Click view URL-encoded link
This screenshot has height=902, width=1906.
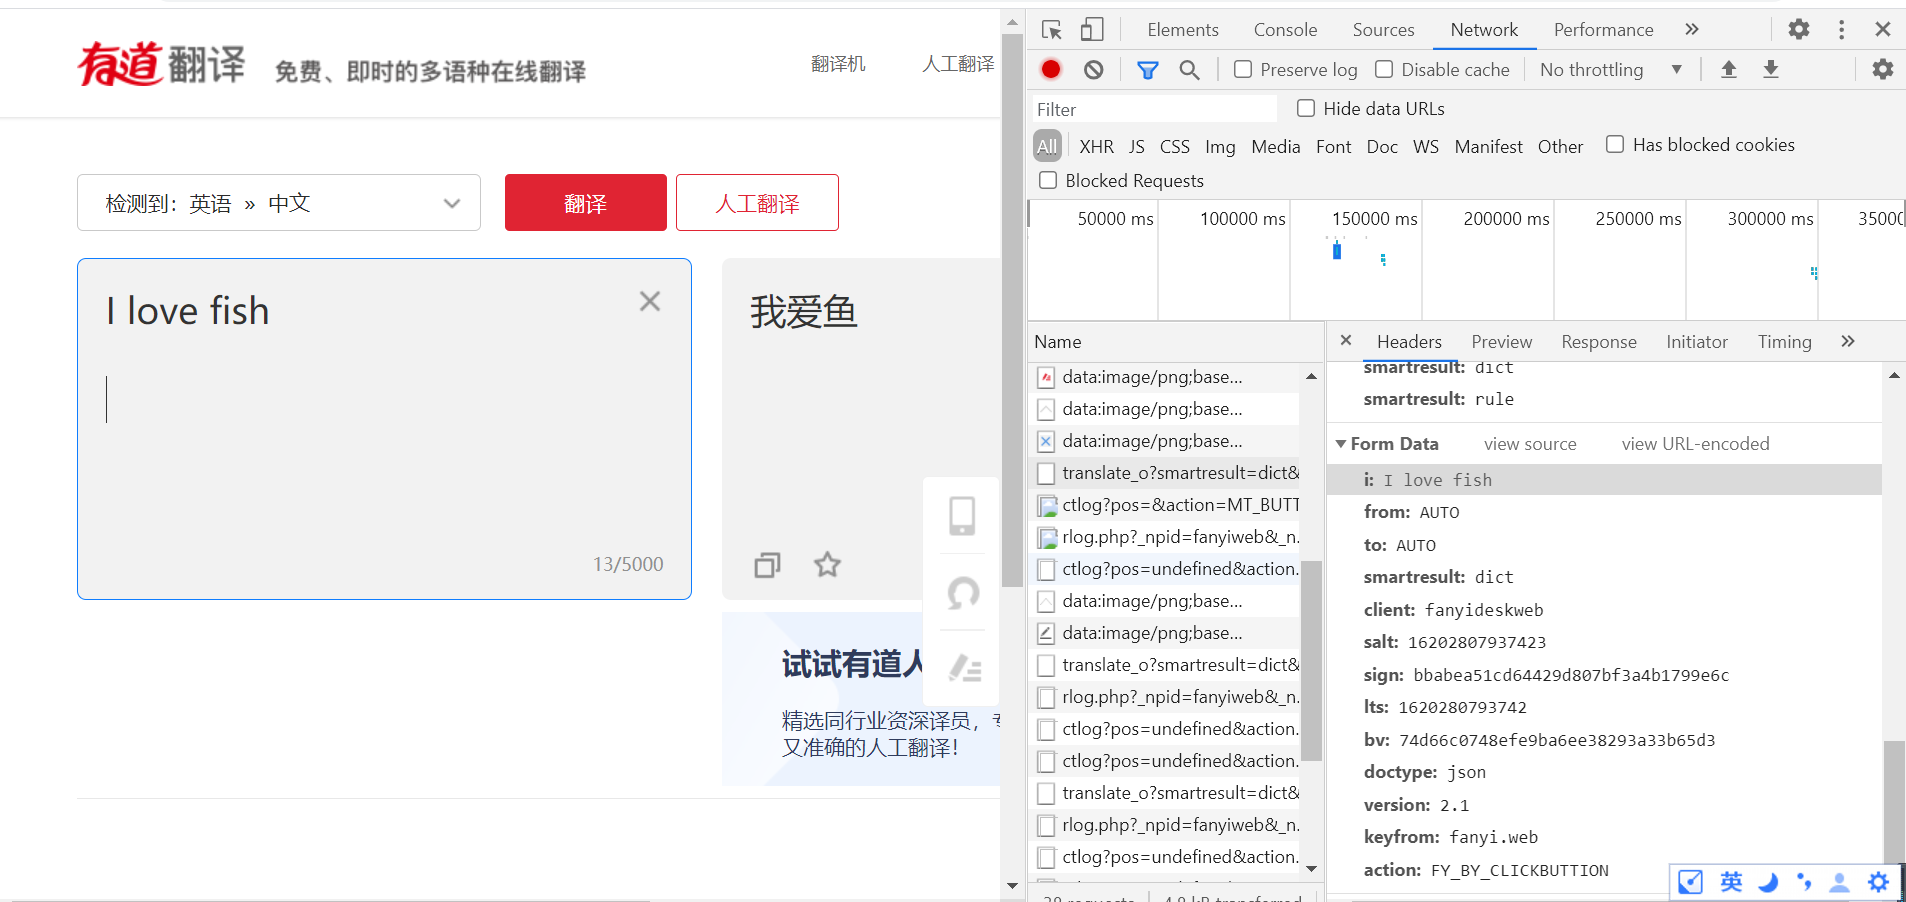[1695, 444]
